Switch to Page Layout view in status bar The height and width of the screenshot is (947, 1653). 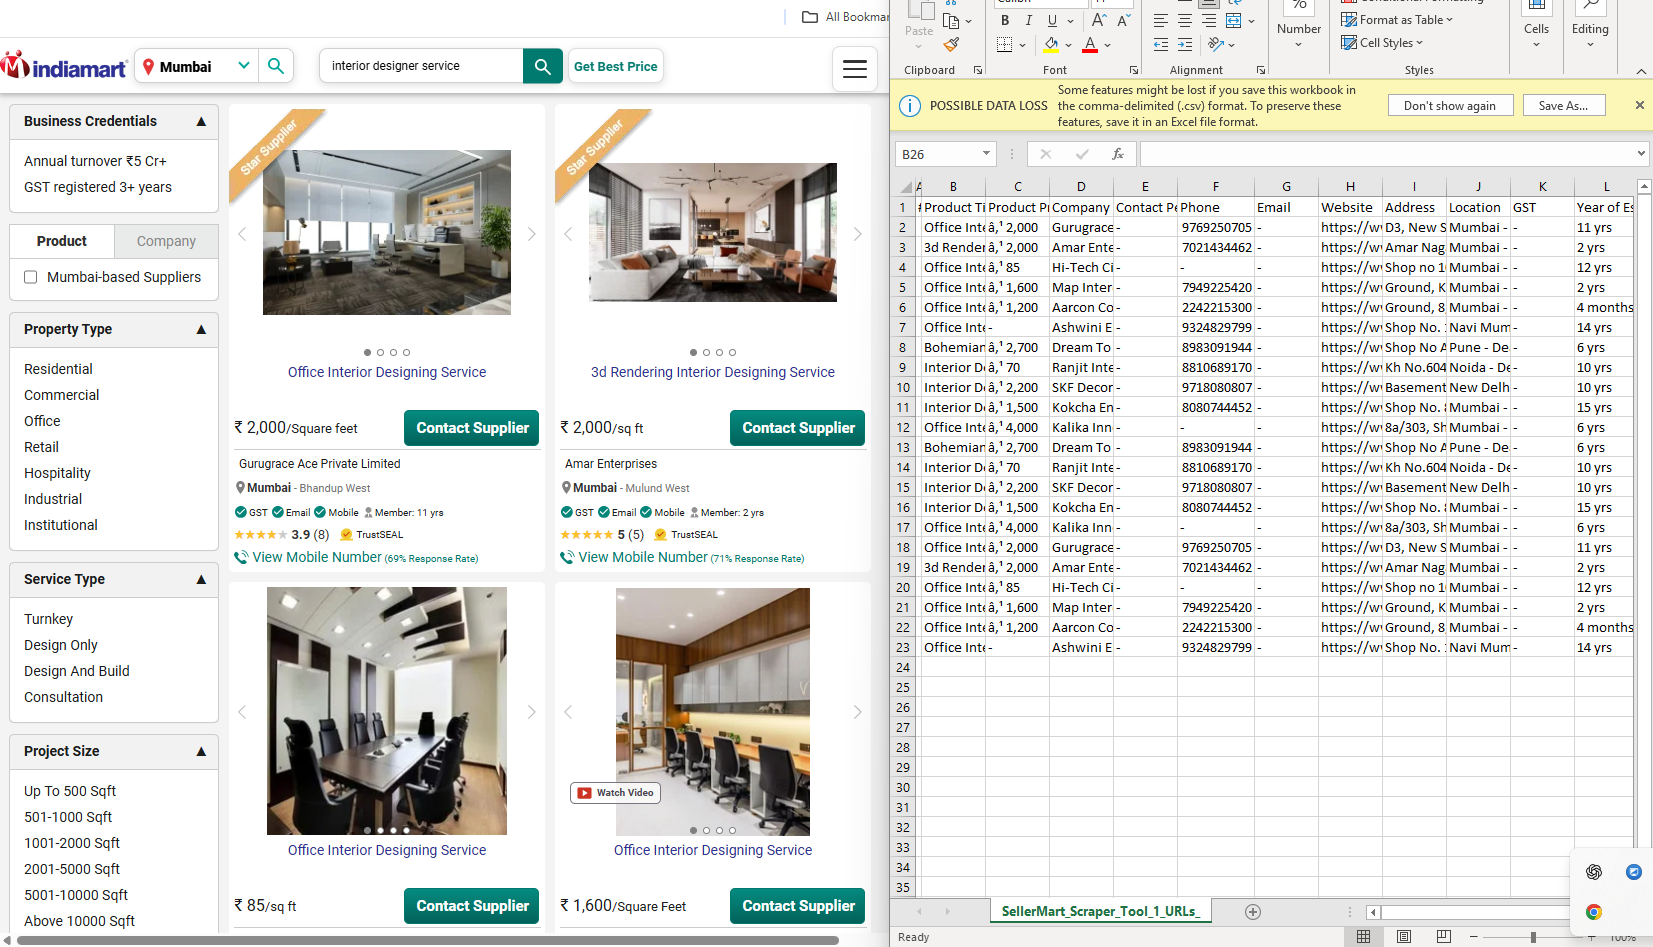point(1403,936)
